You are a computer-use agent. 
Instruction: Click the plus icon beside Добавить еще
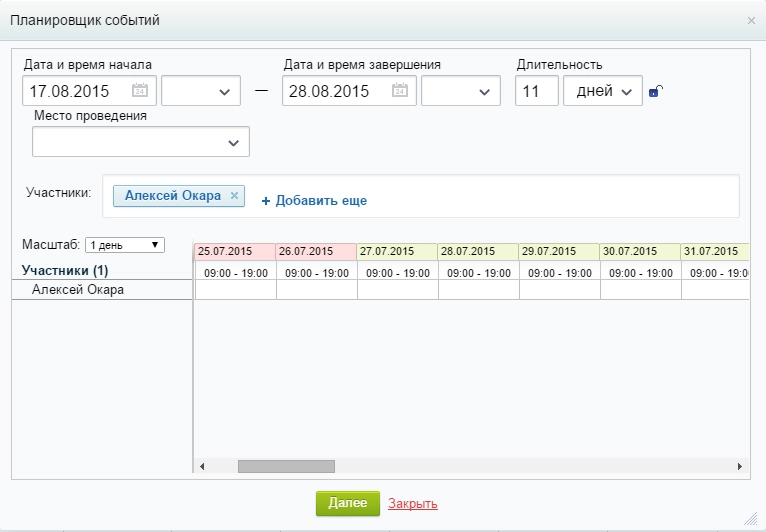(x=266, y=201)
